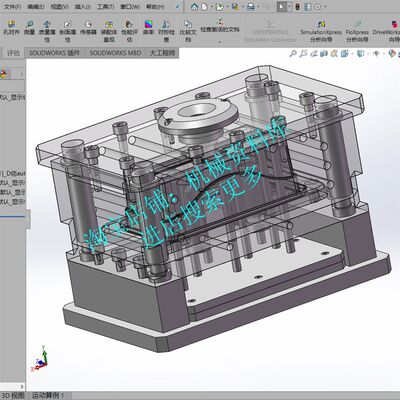Switch to the 大工程师 tab
Image resolution: width=400 pixels, height=400 pixels.
[x=162, y=53]
